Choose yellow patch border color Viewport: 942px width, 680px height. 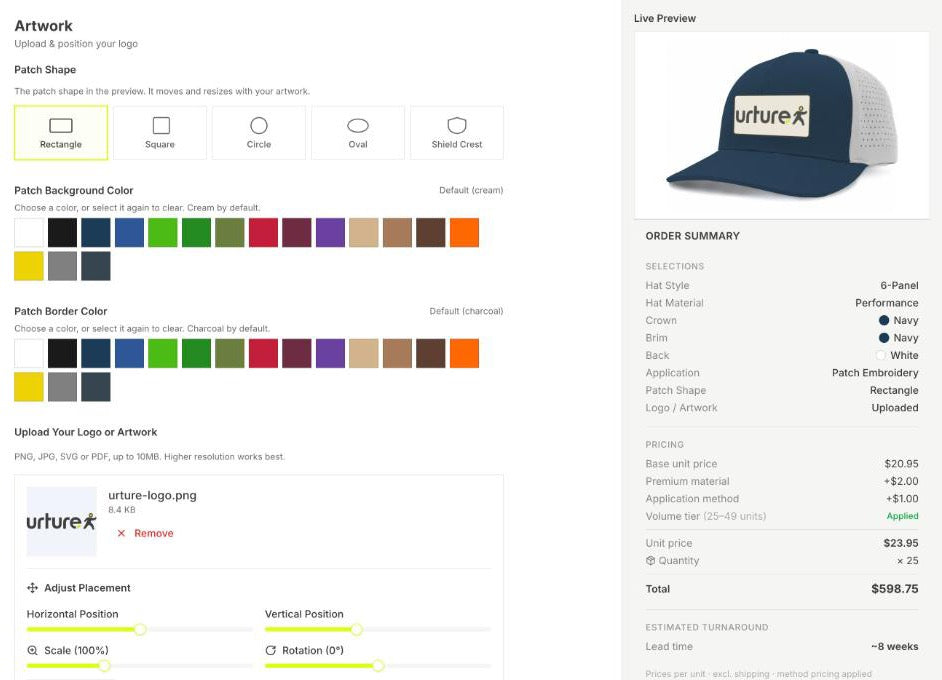click(x=29, y=387)
